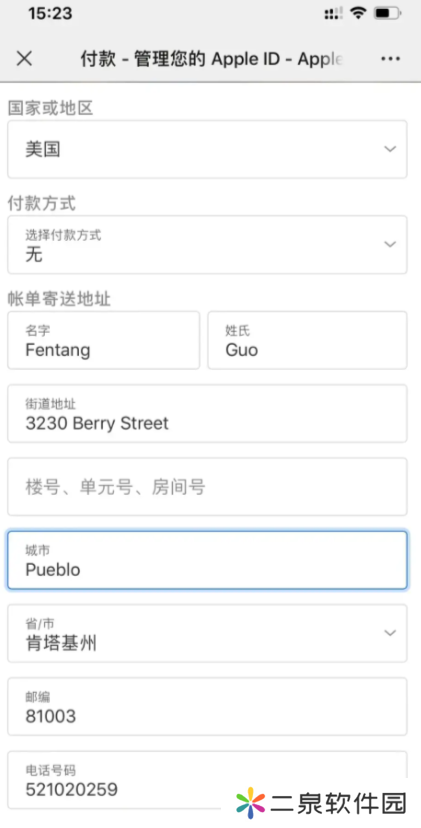Image resolution: width=421 pixels, height=828 pixels.
Task: Tap the cellular signal bars icon
Action: point(333,13)
